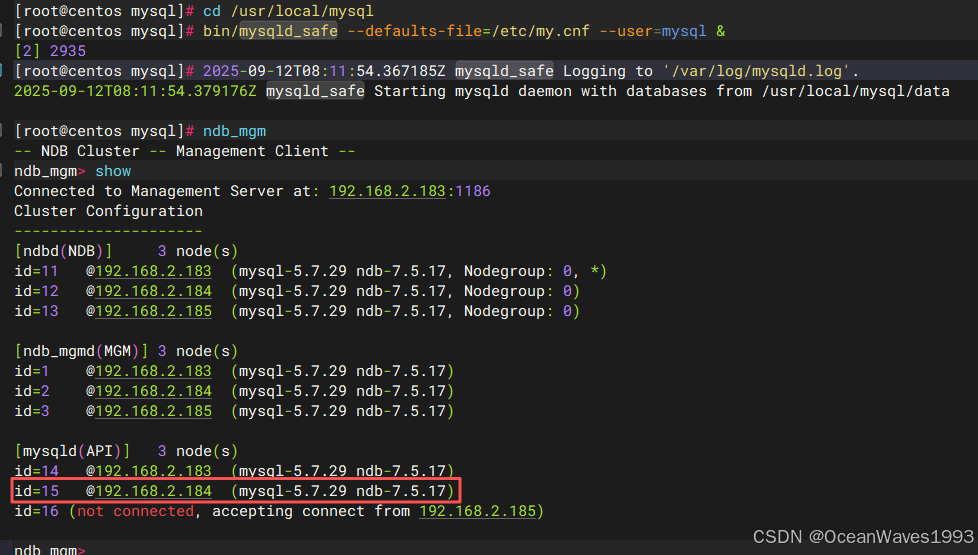Screen dimensions: 978x555
Task: Click the '[ndb_mgmd(MGM)]' section header
Action: (81, 351)
